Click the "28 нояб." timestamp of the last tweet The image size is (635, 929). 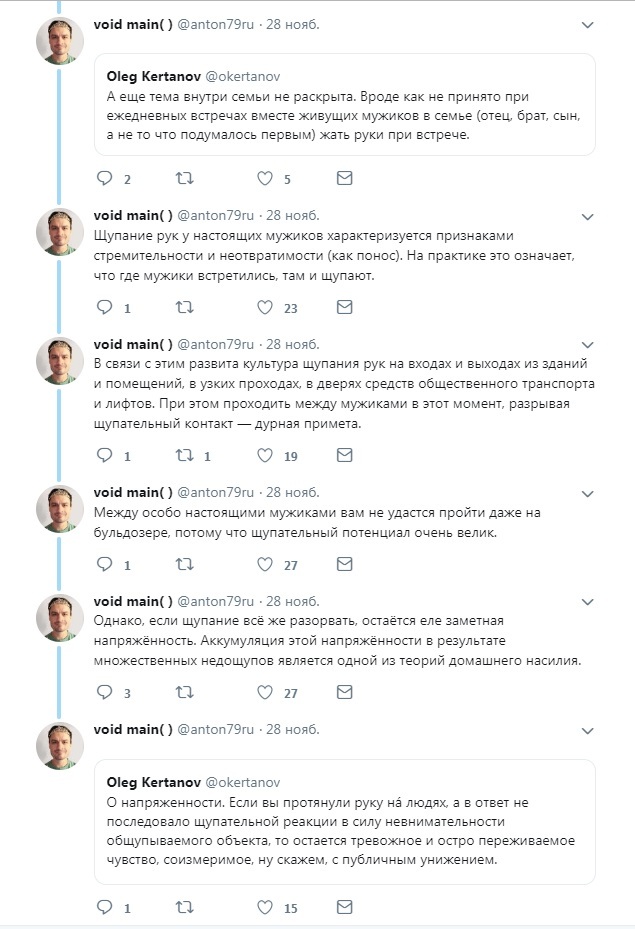point(293,729)
